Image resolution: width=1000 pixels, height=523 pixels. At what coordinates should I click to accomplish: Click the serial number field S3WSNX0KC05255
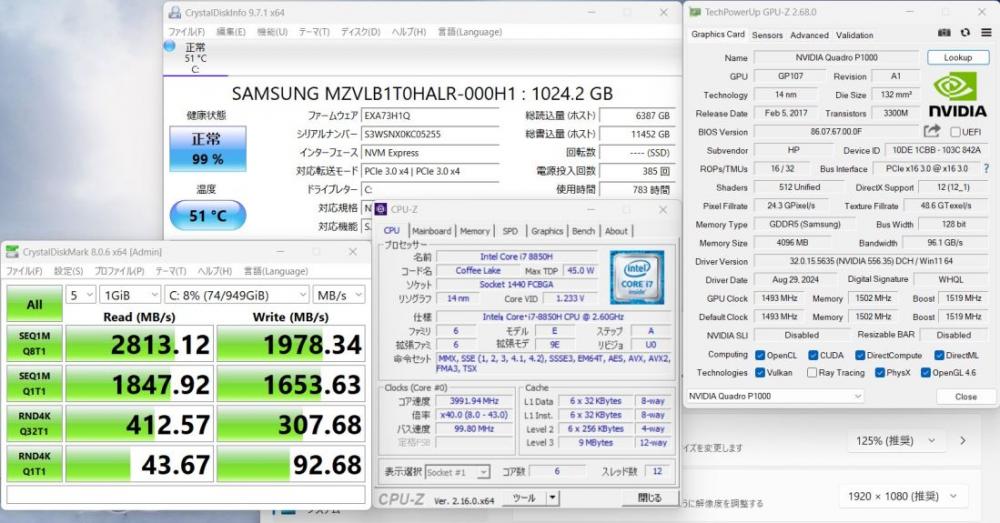[430, 134]
